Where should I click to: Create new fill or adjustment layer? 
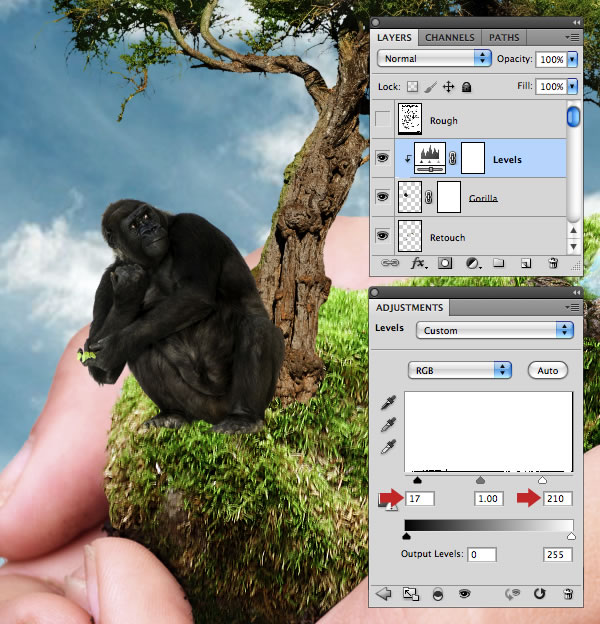(x=473, y=263)
